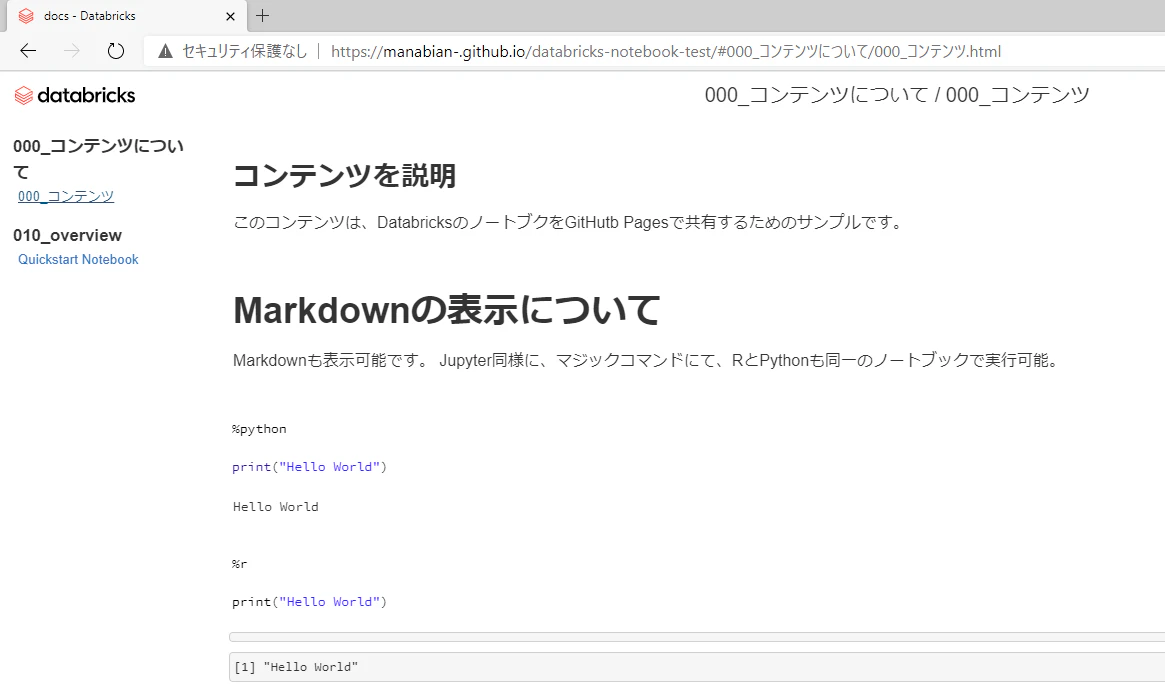Click the browser back arrow
The image size is (1165, 686).
28,51
